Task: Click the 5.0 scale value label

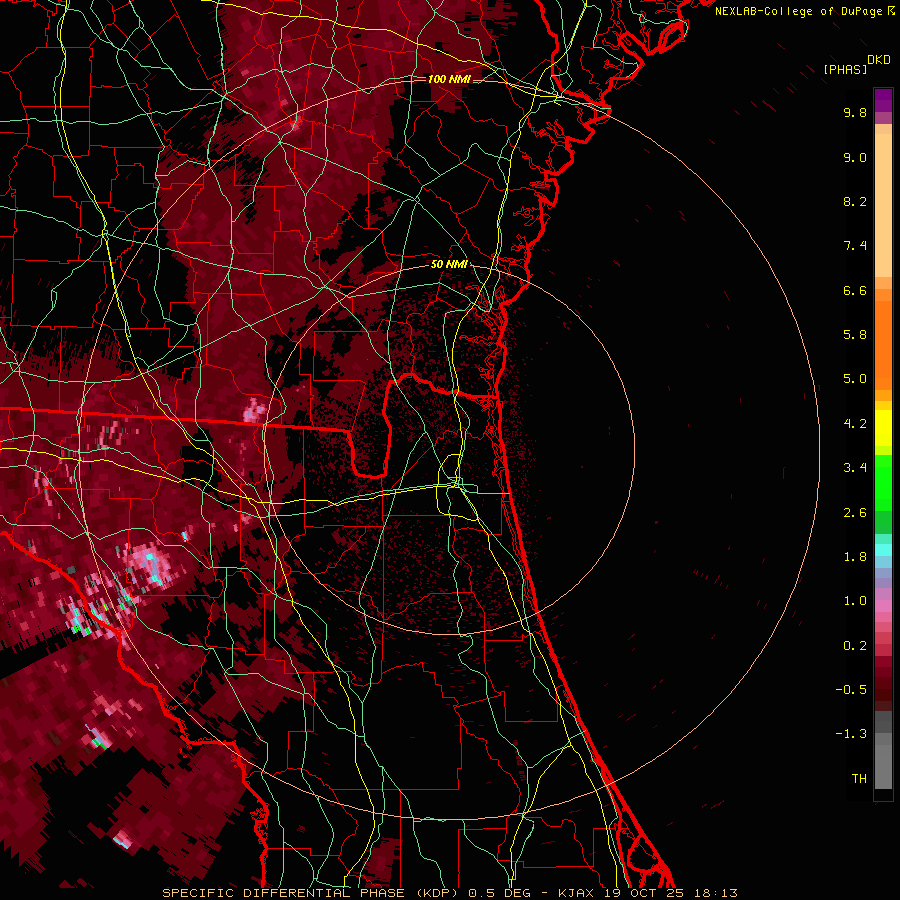Action: 855,379
